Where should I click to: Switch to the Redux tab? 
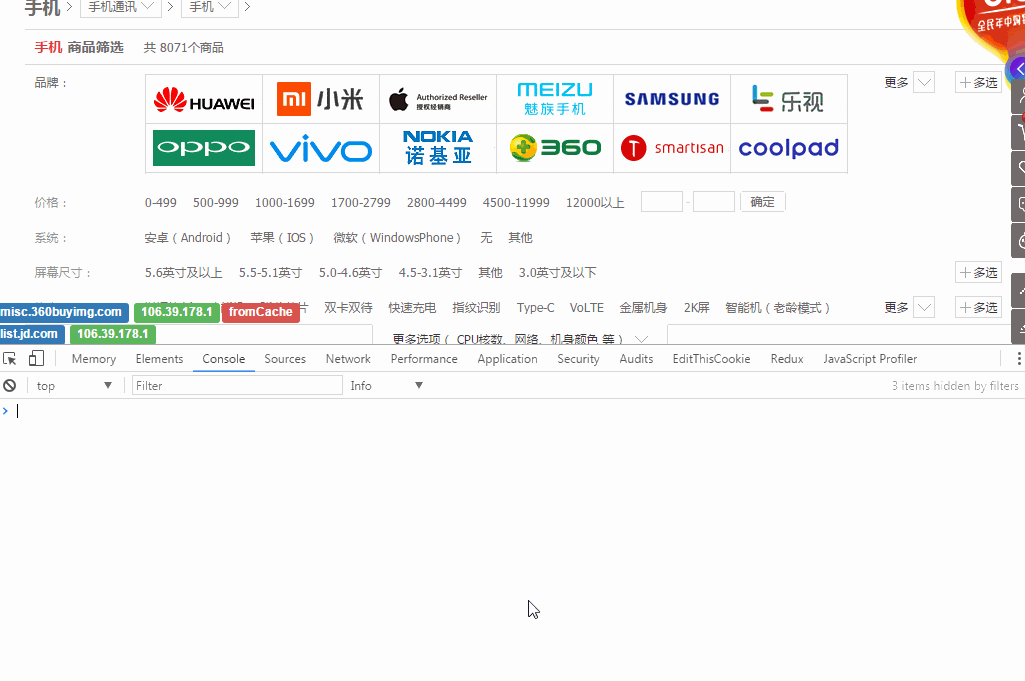786,359
